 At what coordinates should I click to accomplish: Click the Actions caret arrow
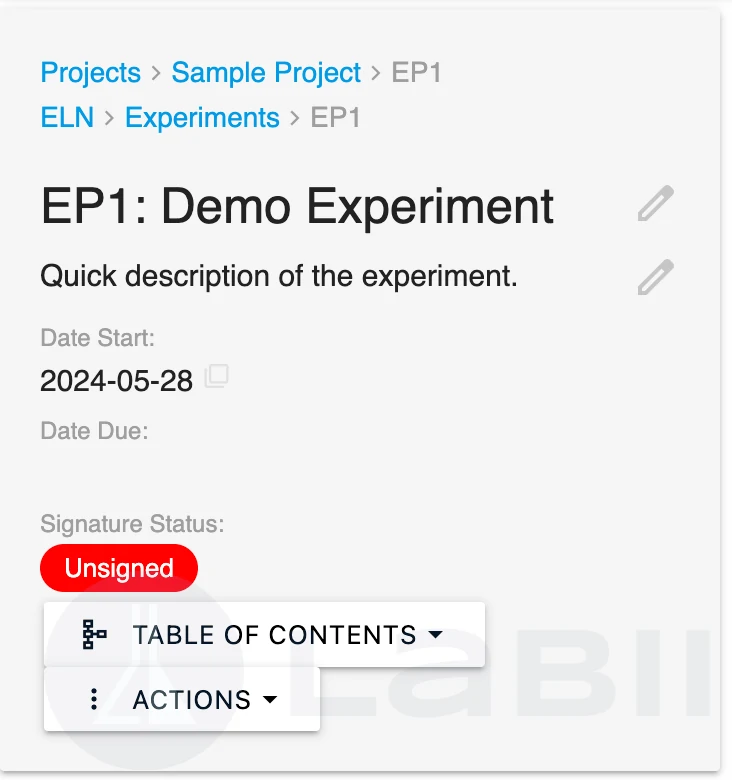click(269, 700)
